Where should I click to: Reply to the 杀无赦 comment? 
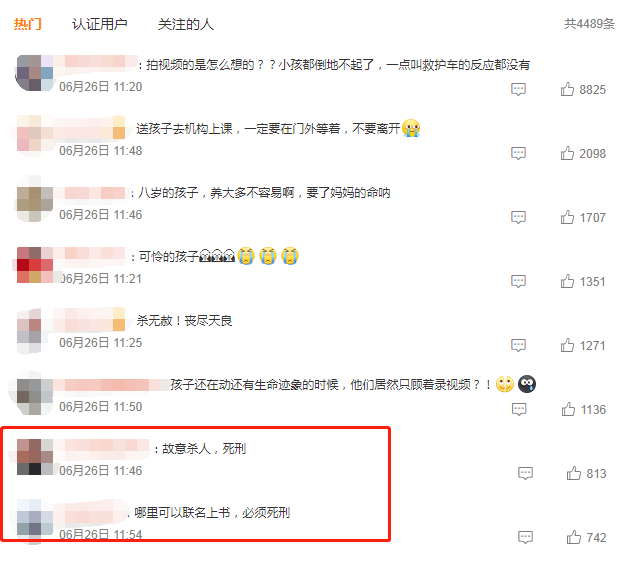tap(518, 345)
